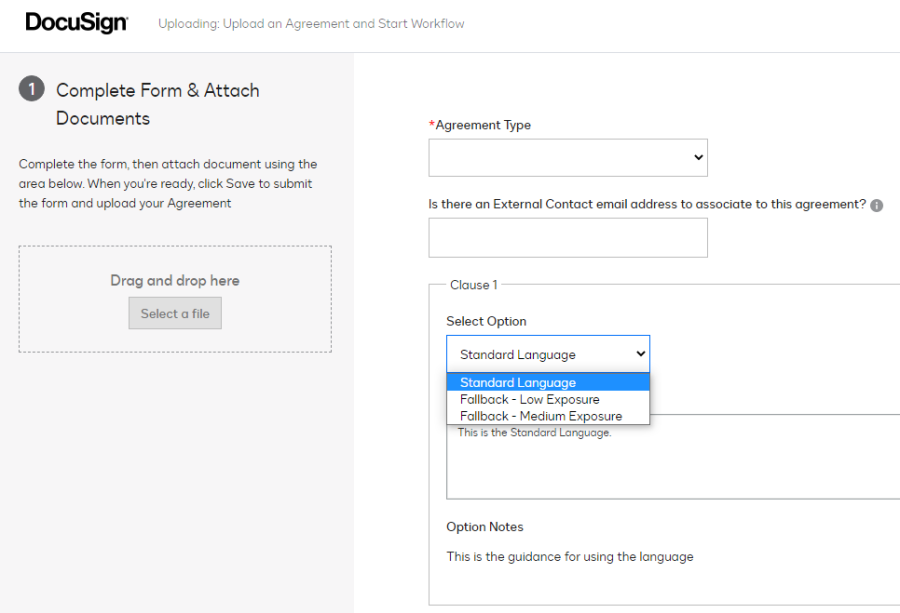Click the info icon beside External Contact question
Viewport: 900px width, 613px height.
[876, 205]
